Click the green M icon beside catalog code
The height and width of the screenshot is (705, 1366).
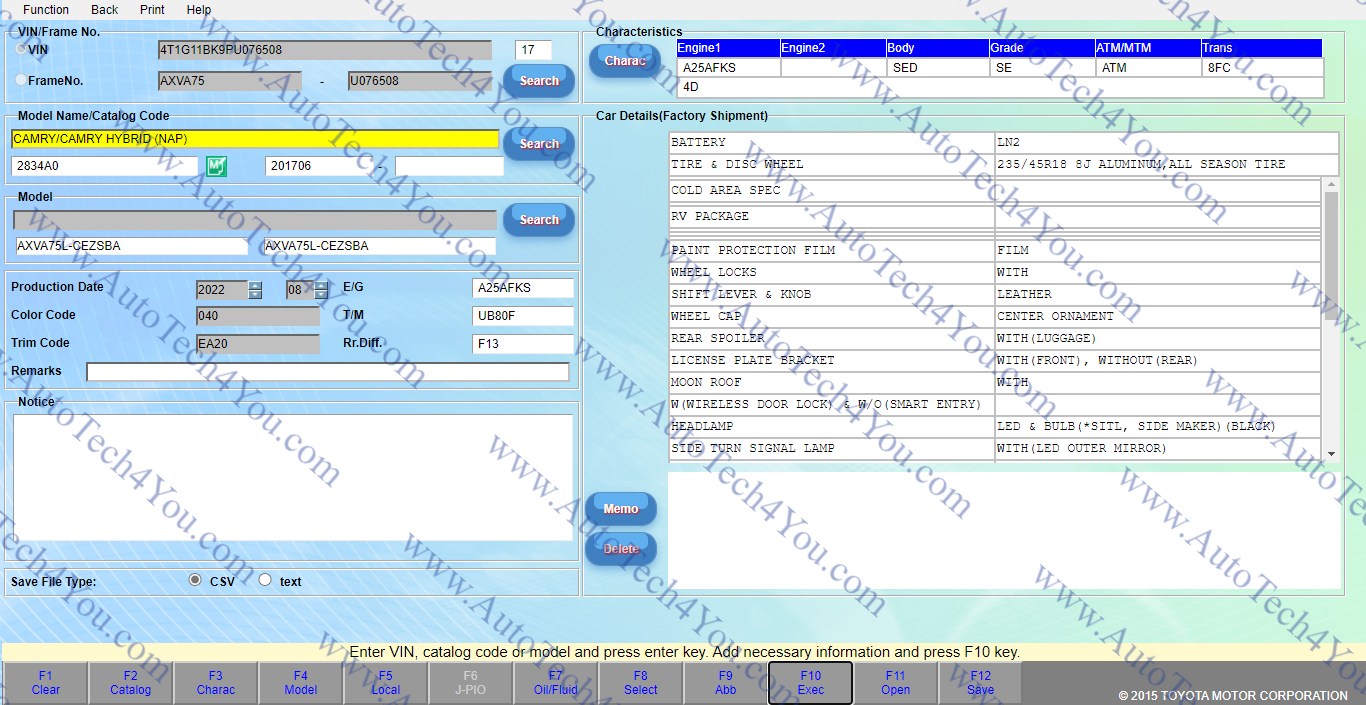point(217,166)
